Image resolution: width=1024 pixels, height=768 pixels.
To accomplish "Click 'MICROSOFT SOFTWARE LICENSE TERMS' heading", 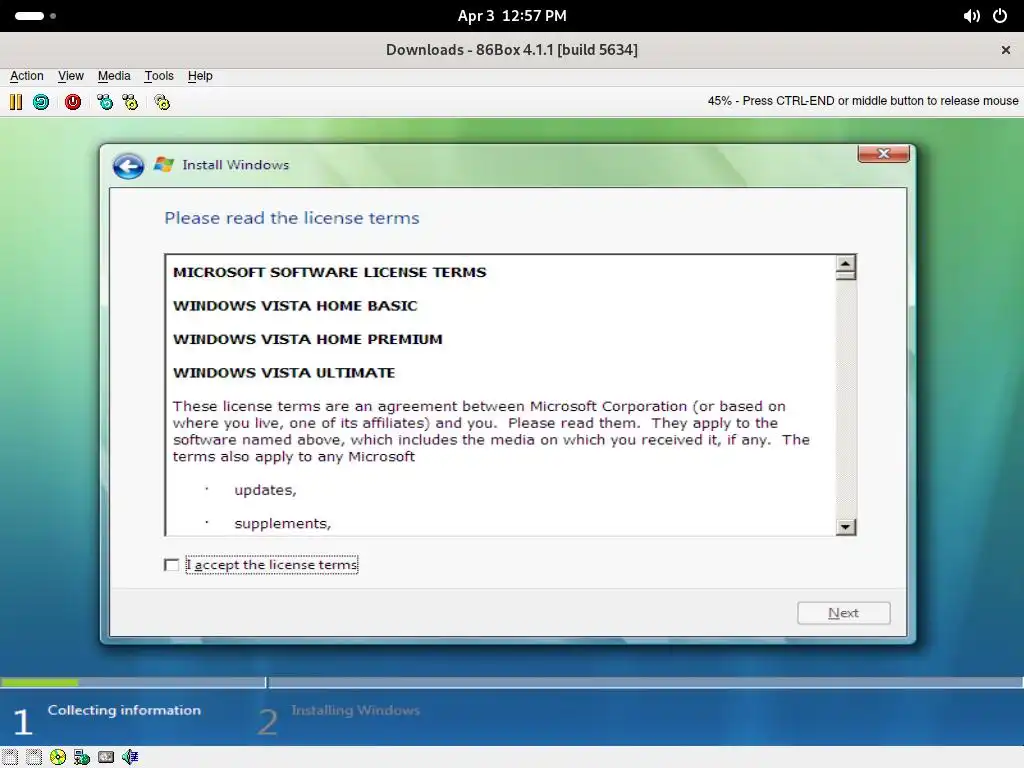I will [330, 272].
